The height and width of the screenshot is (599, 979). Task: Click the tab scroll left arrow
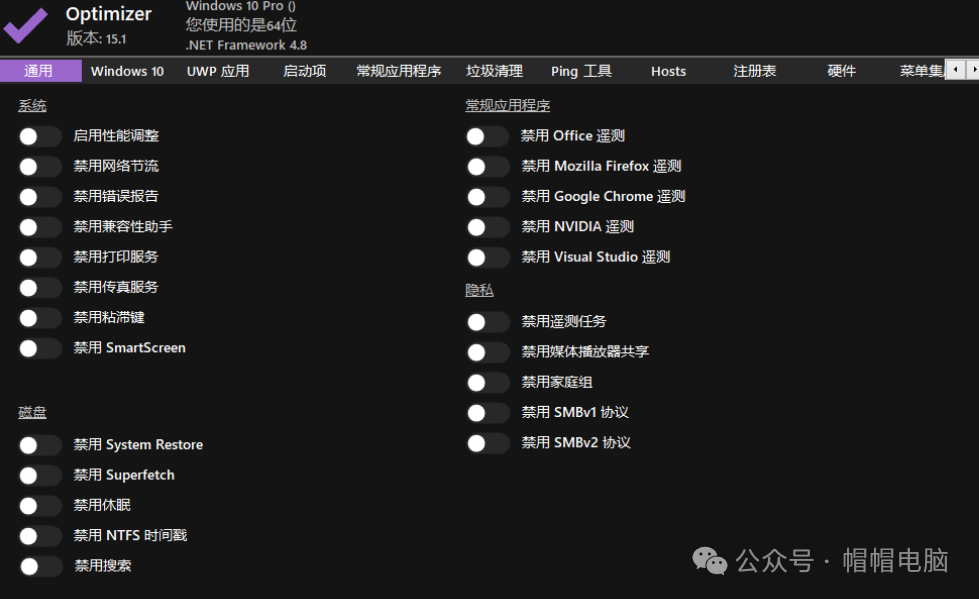(955, 69)
